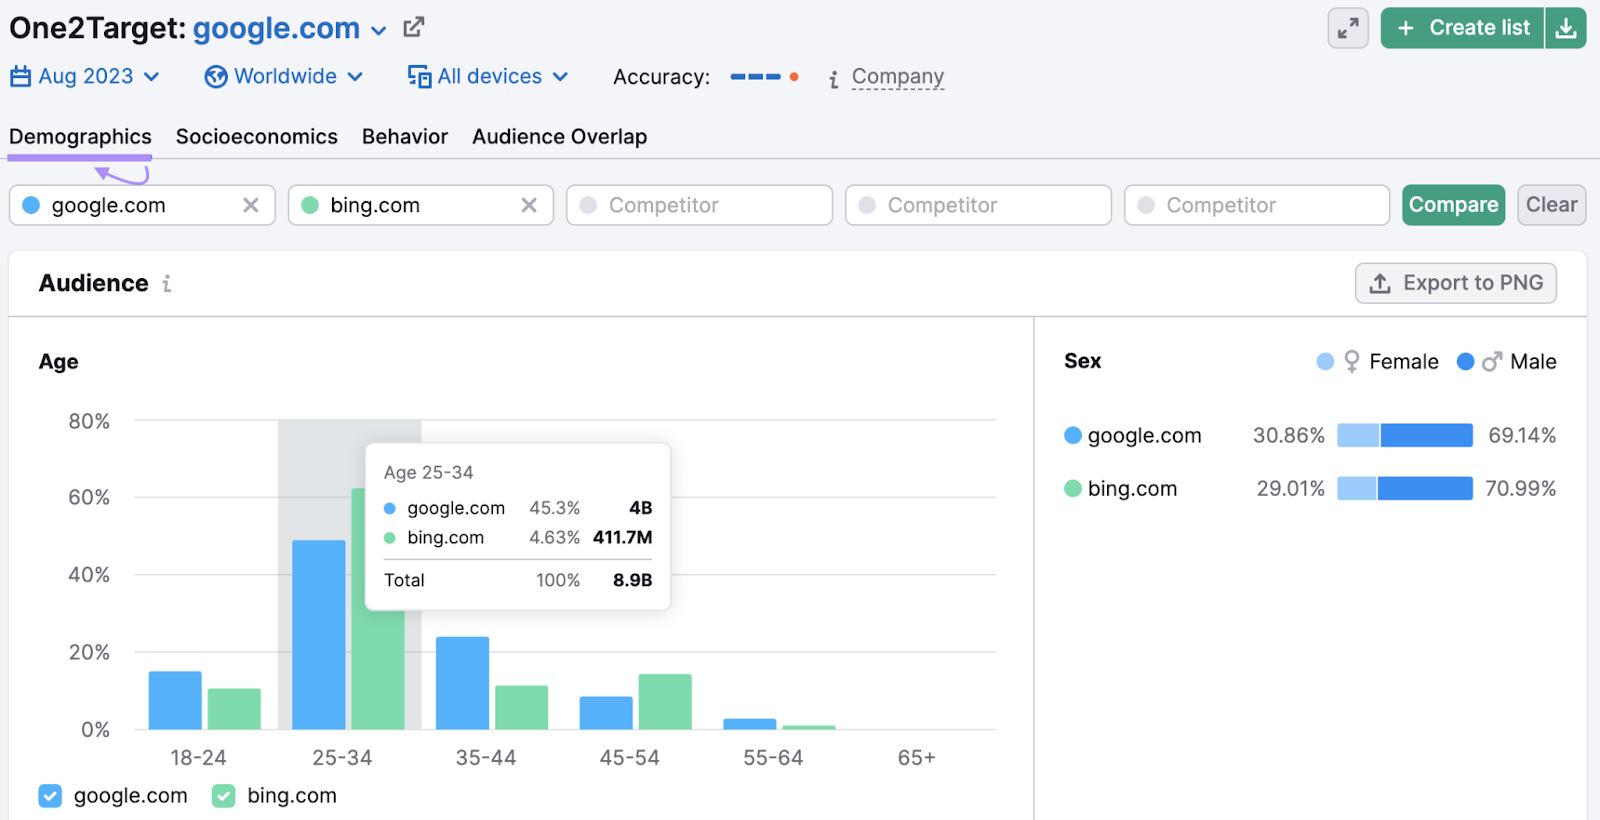Remove google.com with its X icon
The height and width of the screenshot is (820, 1600).
pyautogui.click(x=251, y=205)
